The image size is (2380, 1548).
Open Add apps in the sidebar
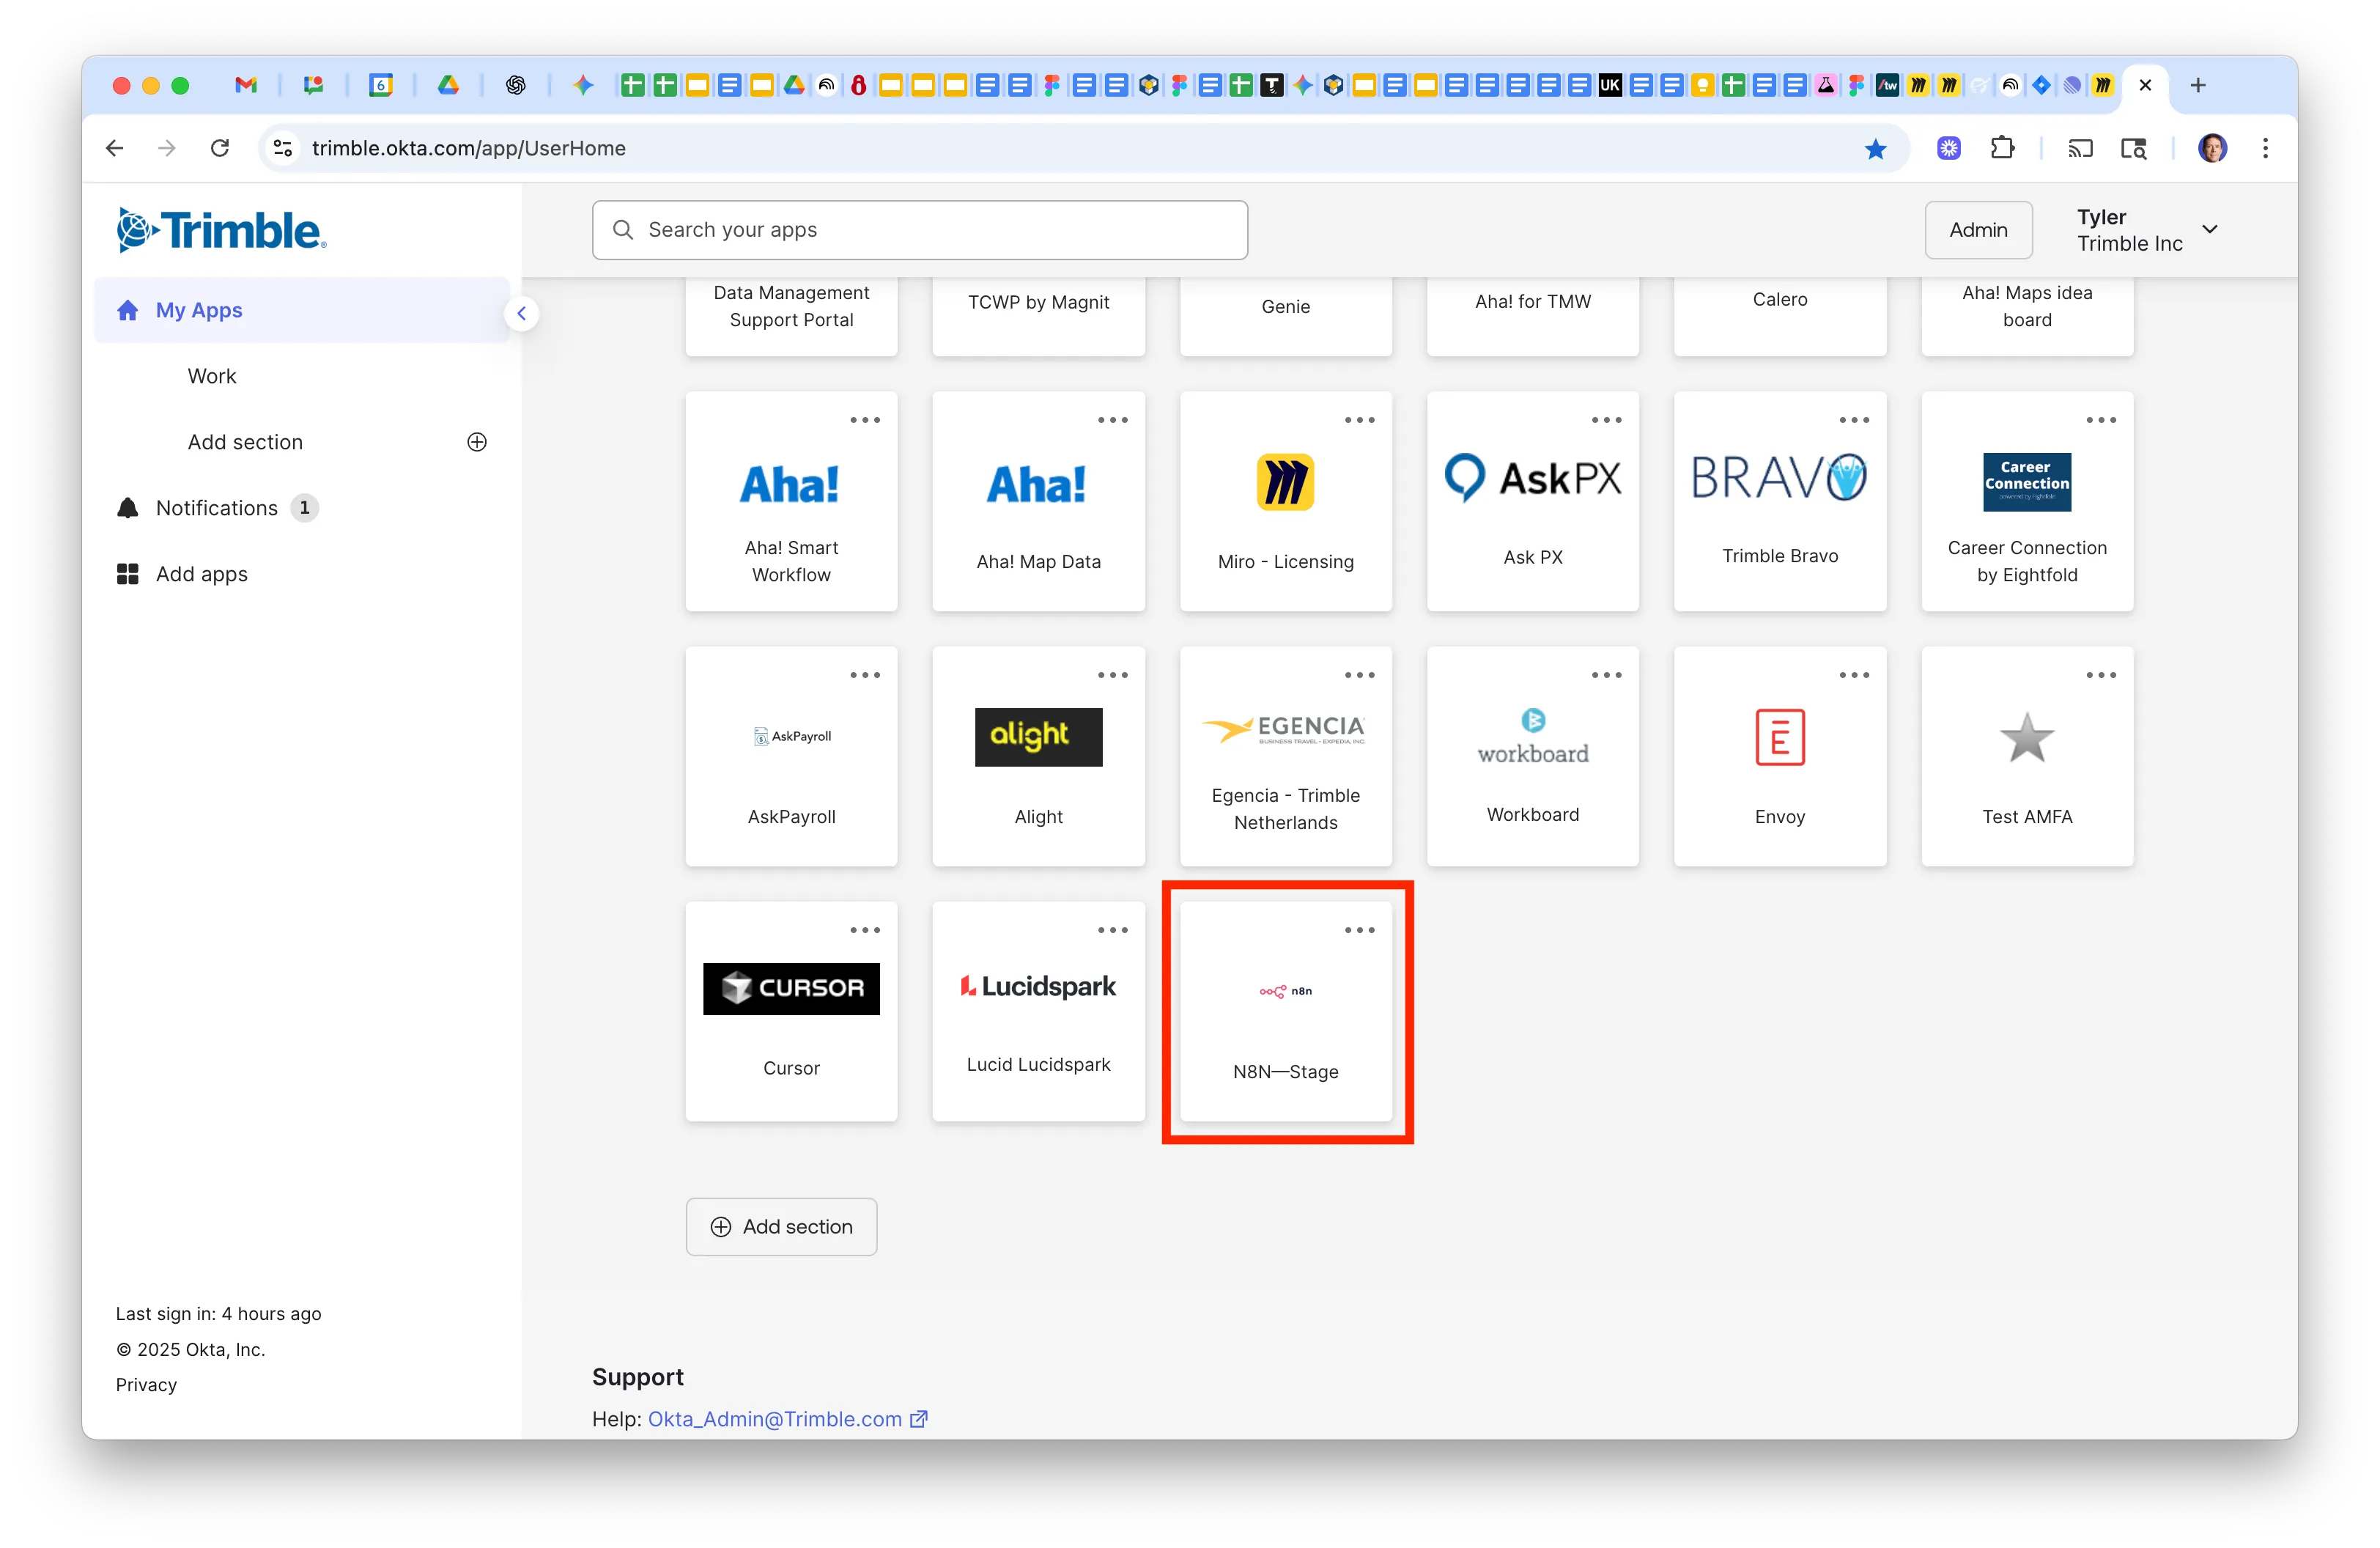pos(183,574)
